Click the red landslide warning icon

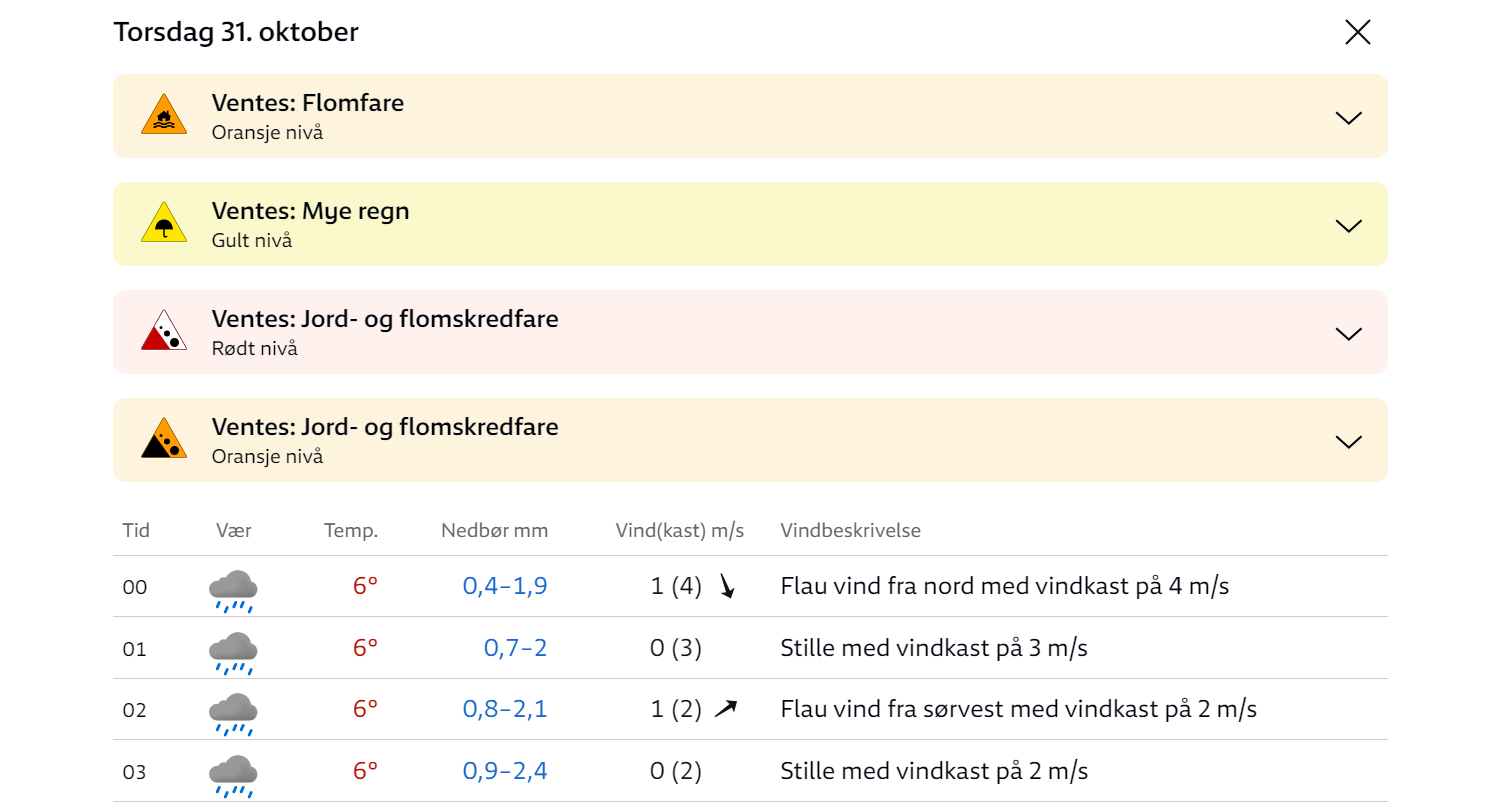164,331
